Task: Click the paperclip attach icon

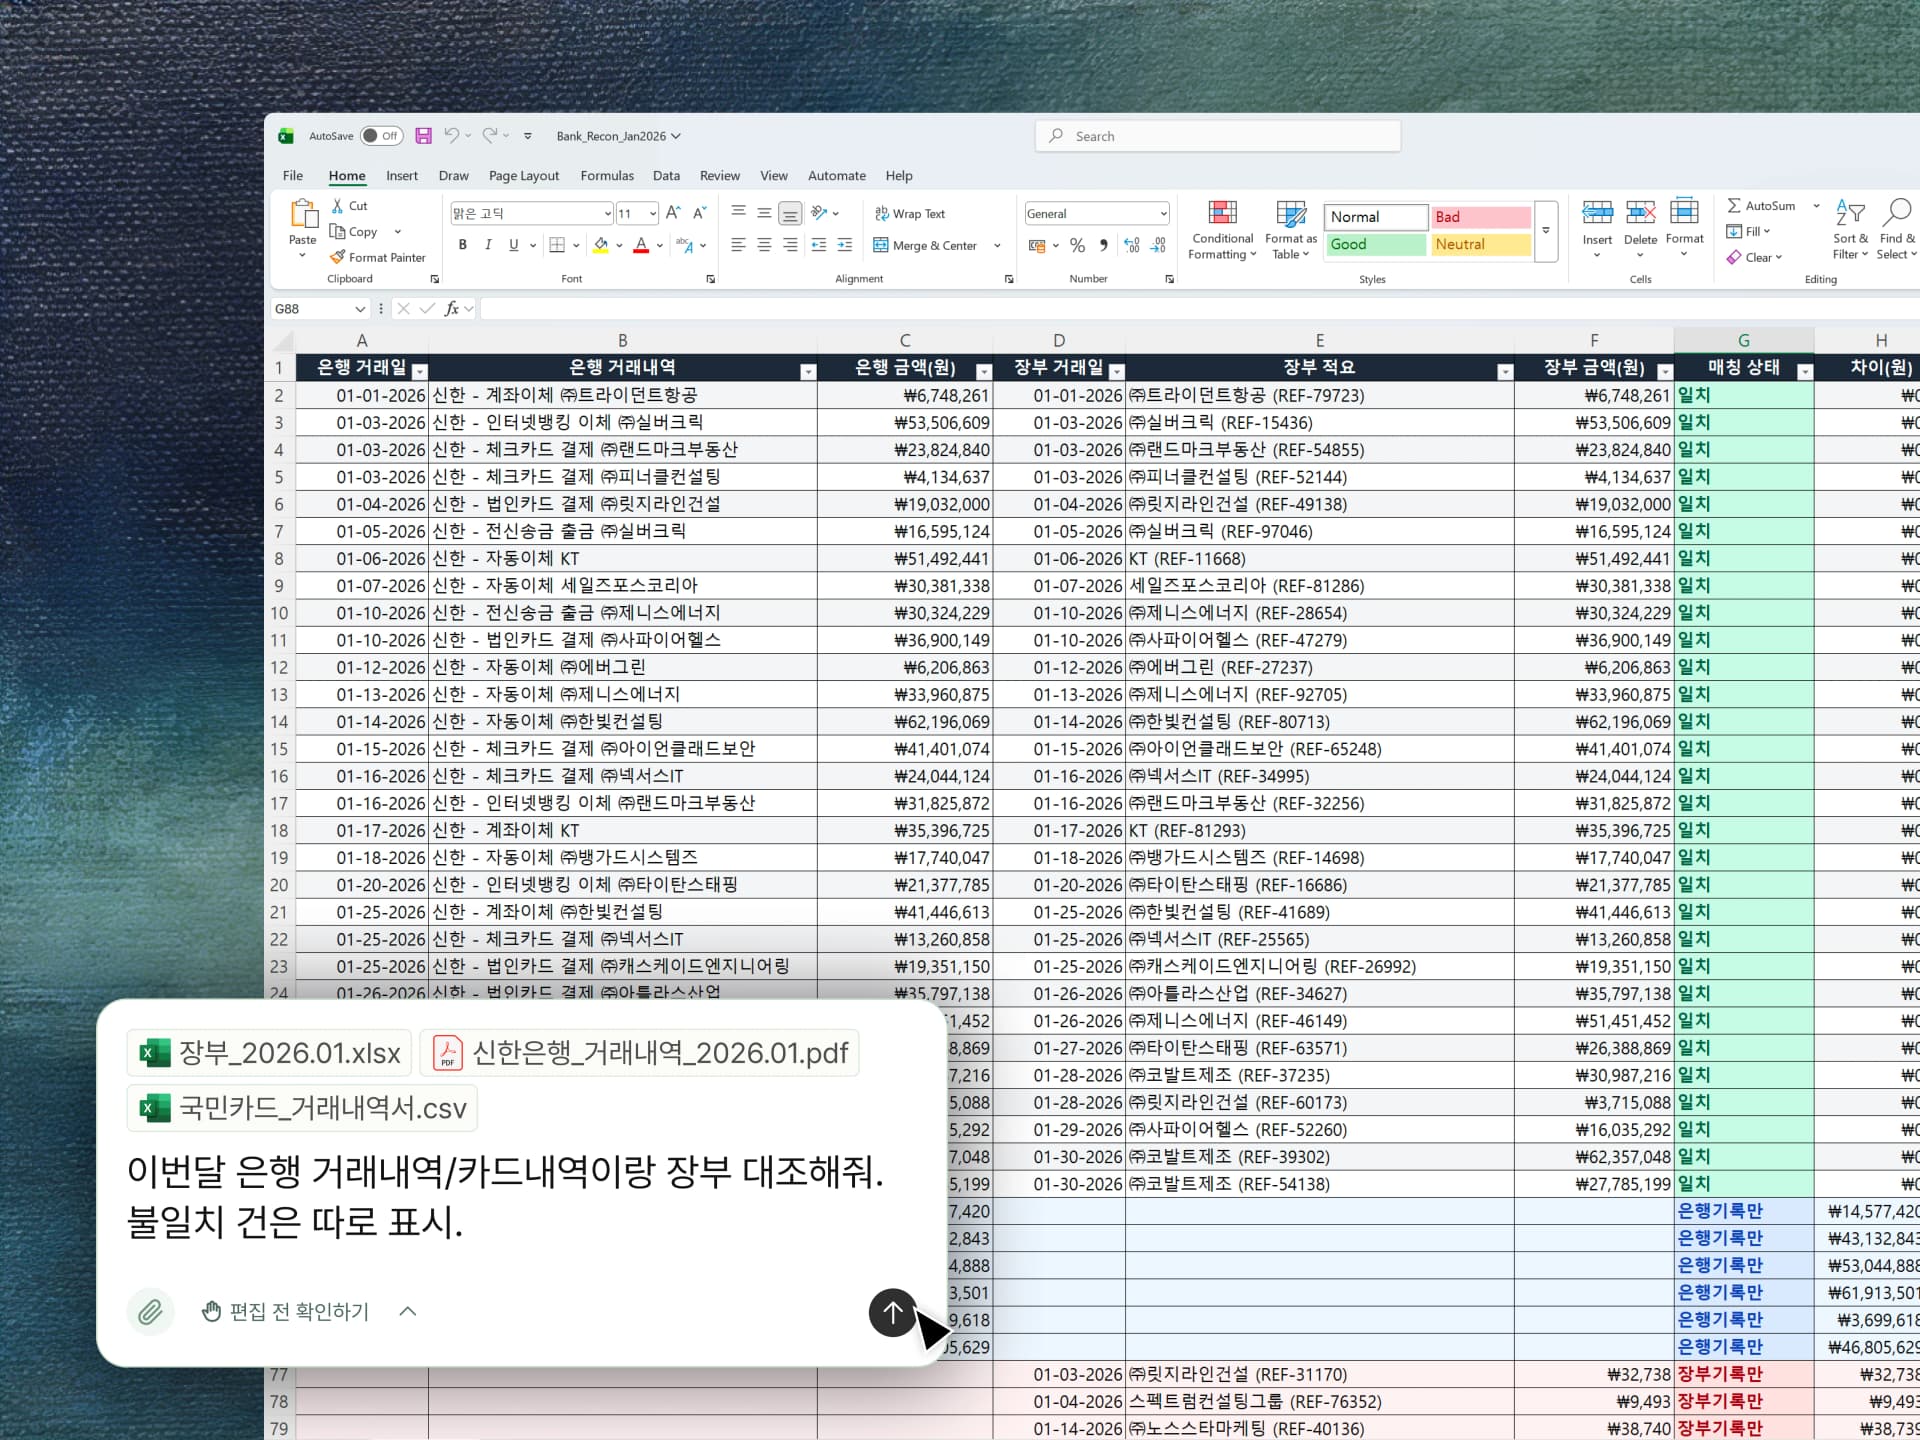Action: click(x=150, y=1311)
